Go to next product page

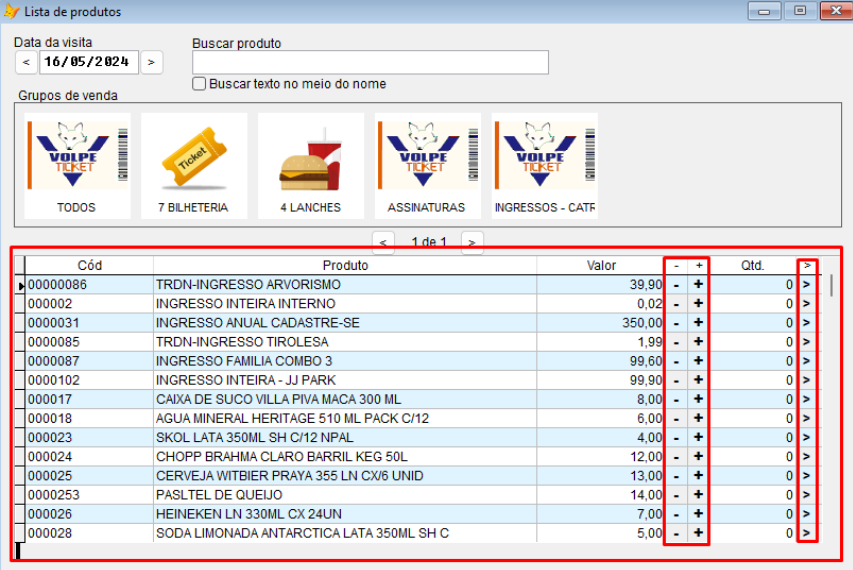tap(472, 242)
